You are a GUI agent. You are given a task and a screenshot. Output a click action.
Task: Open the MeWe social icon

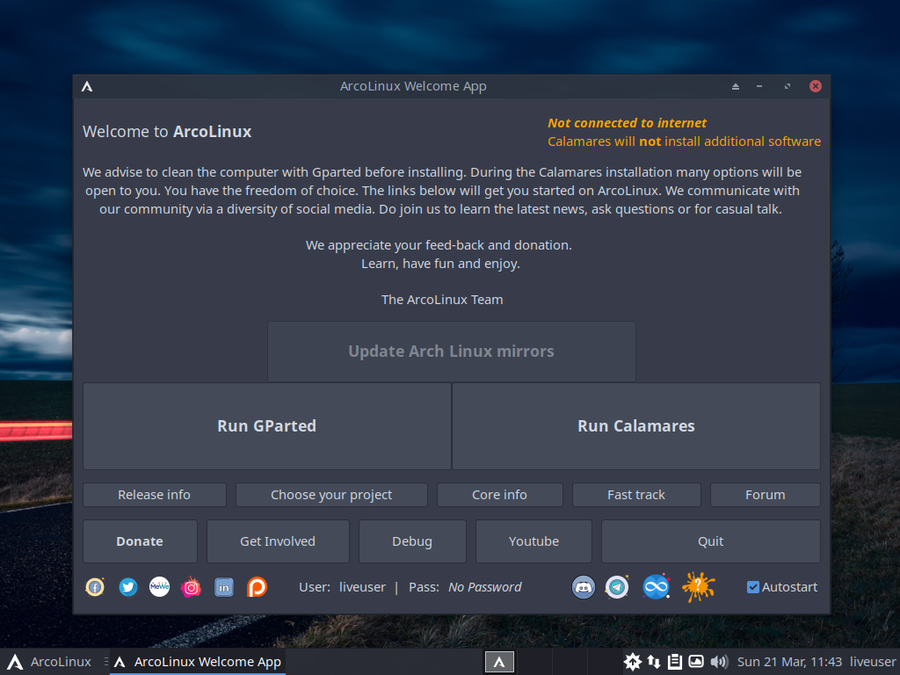click(x=160, y=587)
